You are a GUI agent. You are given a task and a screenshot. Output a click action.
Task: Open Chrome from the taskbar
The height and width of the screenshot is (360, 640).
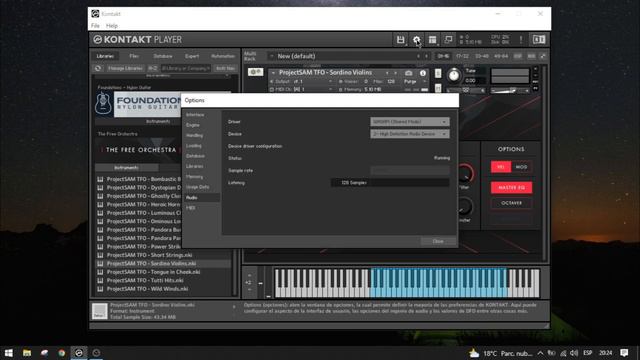62,353
